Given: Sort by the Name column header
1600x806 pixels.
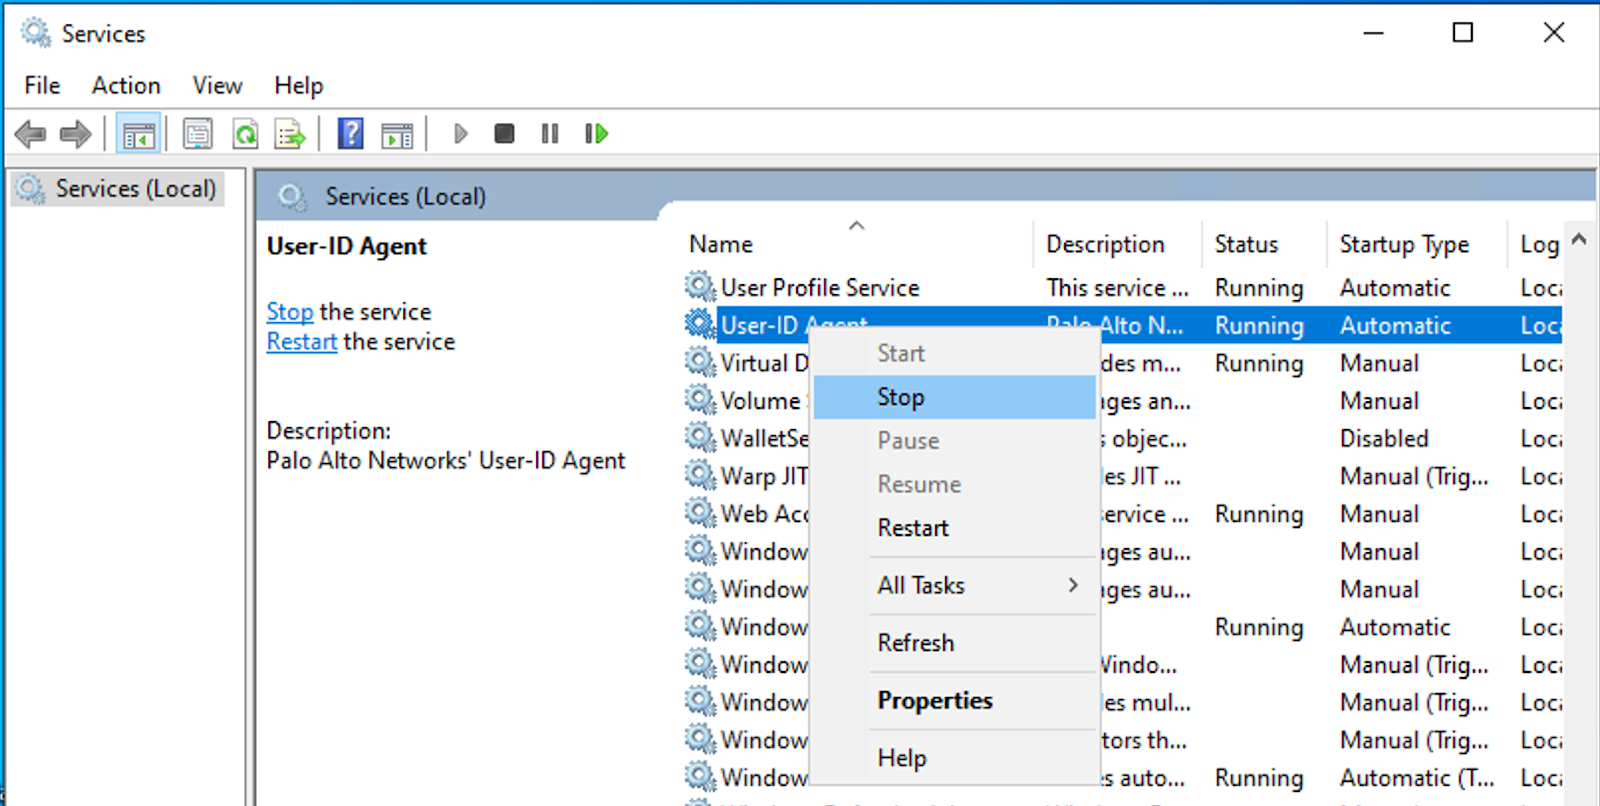Looking at the screenshot, I should tap(860, 244).
